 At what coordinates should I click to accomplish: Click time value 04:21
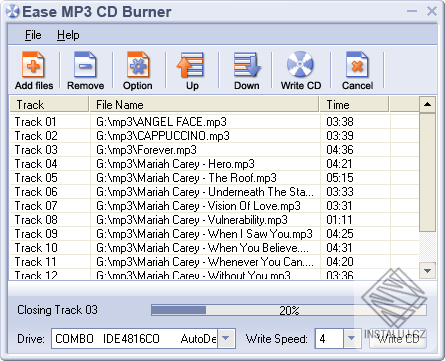pos(339,164)
